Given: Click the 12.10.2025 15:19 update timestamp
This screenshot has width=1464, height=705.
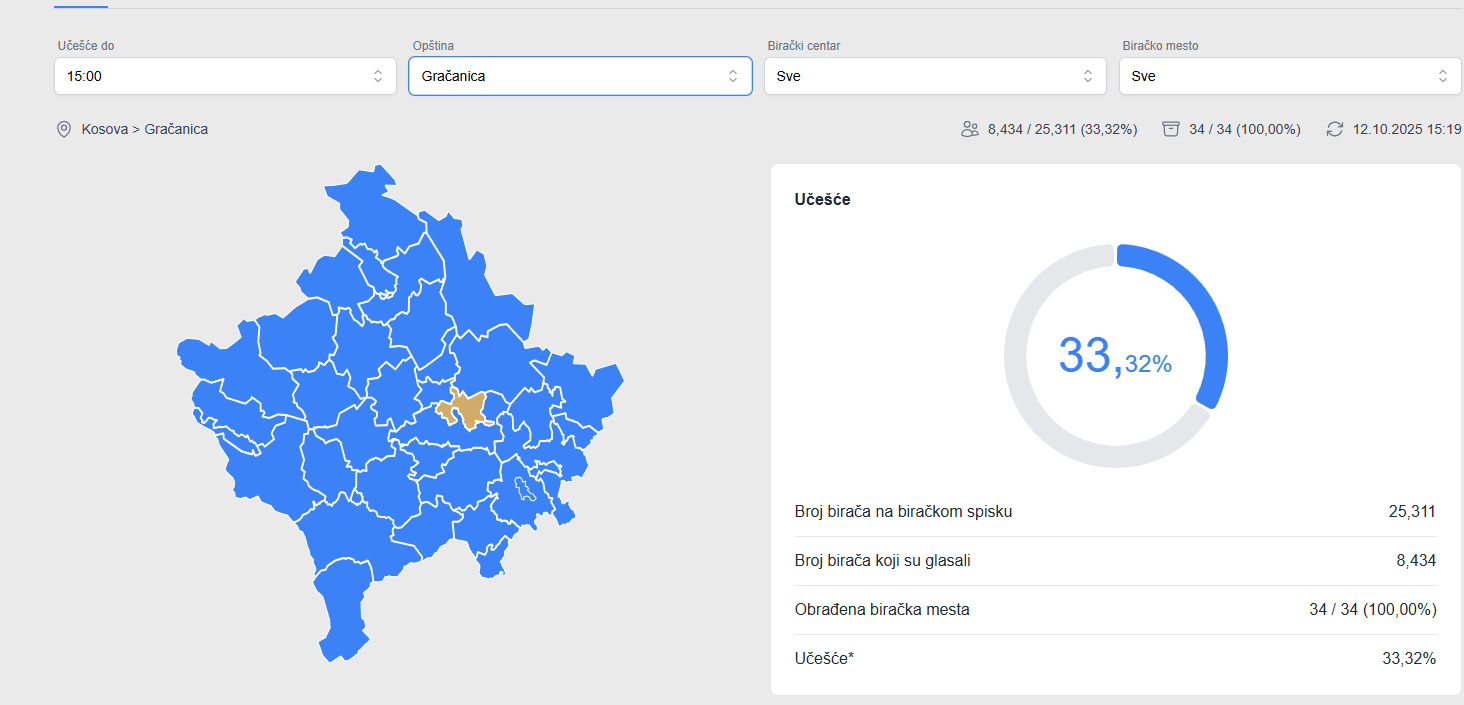Looking at the screenshot, I should coord(1407,129).
